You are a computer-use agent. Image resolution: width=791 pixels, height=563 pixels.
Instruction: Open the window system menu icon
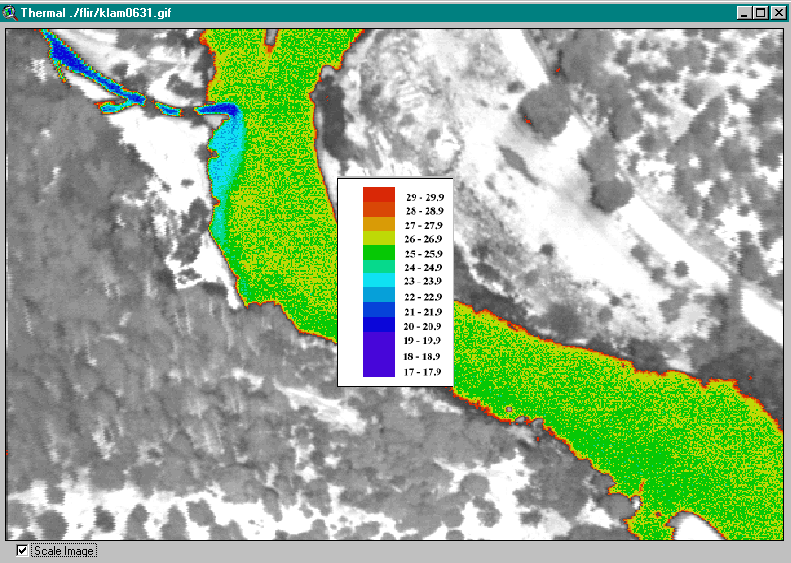coord(10,13)
